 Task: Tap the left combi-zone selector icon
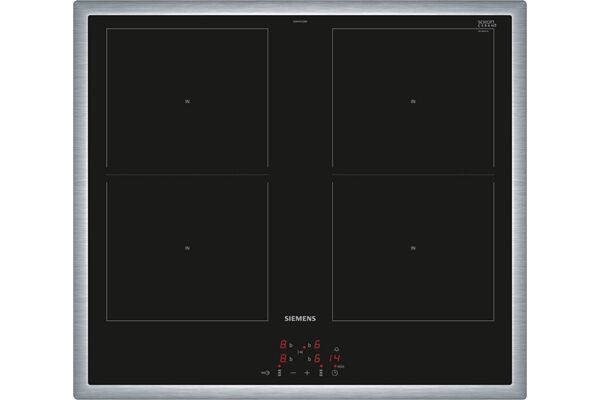pyautogui.click(x=279, y=373)
